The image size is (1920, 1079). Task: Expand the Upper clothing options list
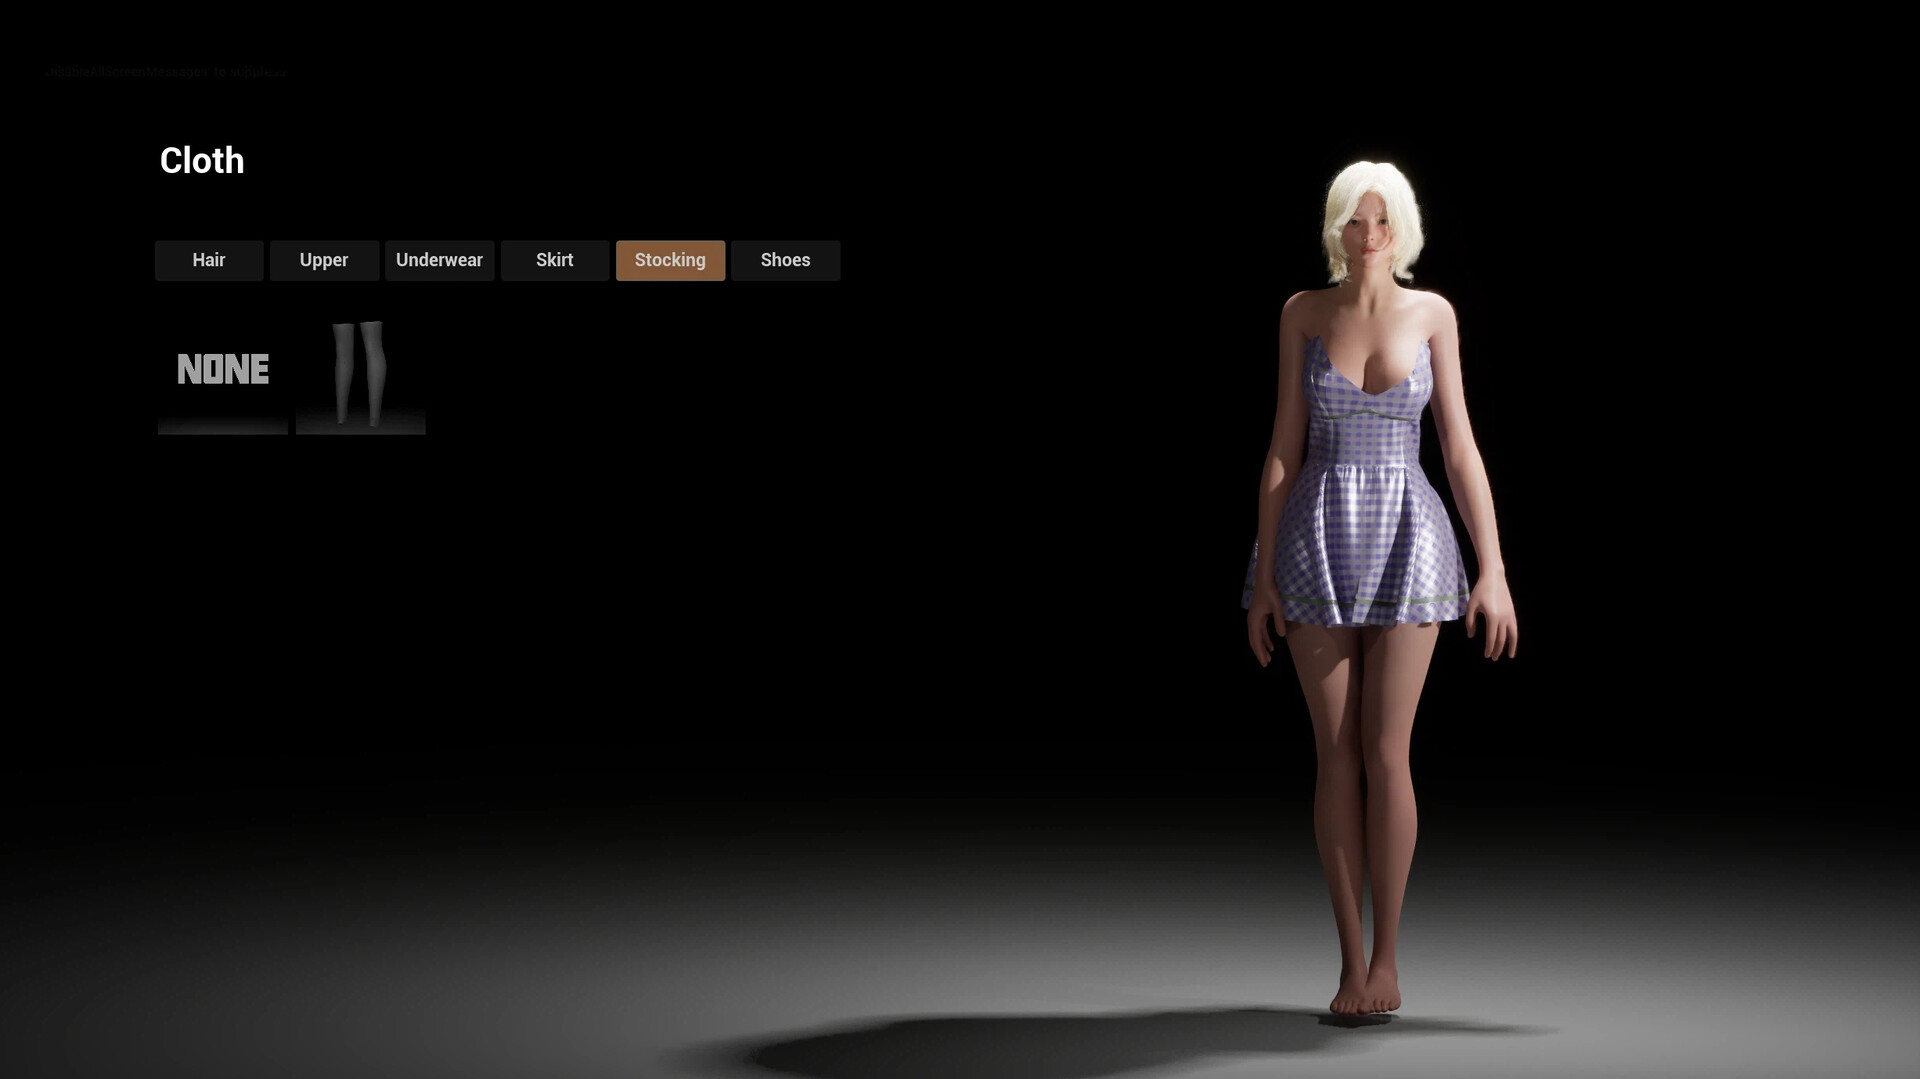tap(324, 260)
